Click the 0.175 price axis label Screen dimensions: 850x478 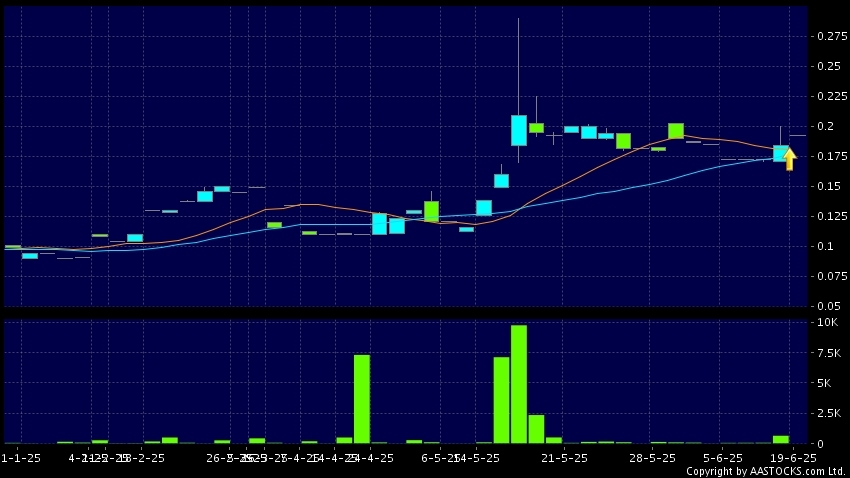coord(832,156)
